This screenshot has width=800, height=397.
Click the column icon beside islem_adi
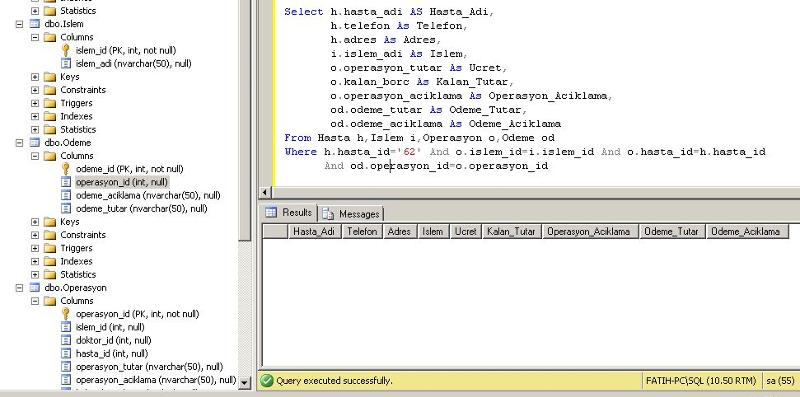click(x=65, y=63)
